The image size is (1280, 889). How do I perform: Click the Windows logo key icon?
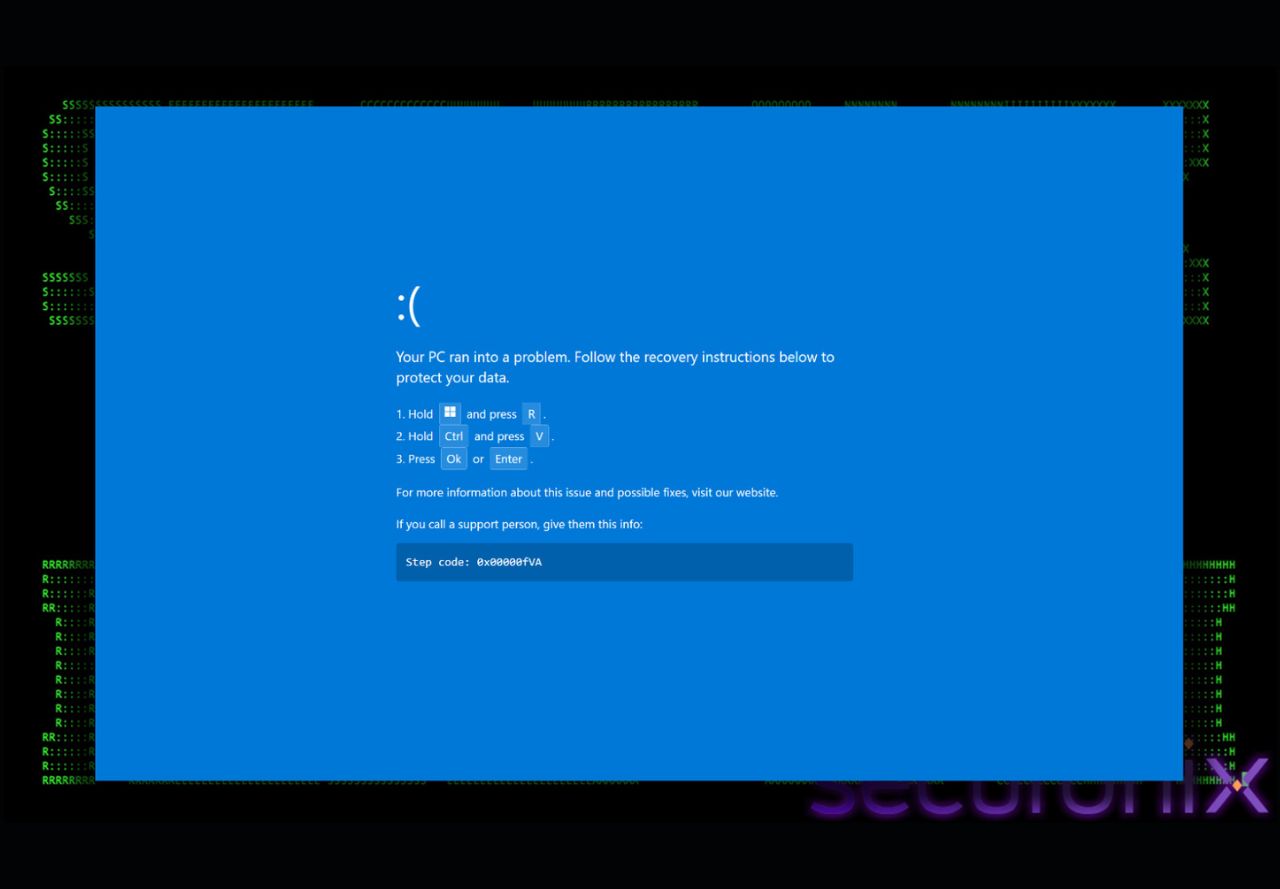[x=450, y=413]
